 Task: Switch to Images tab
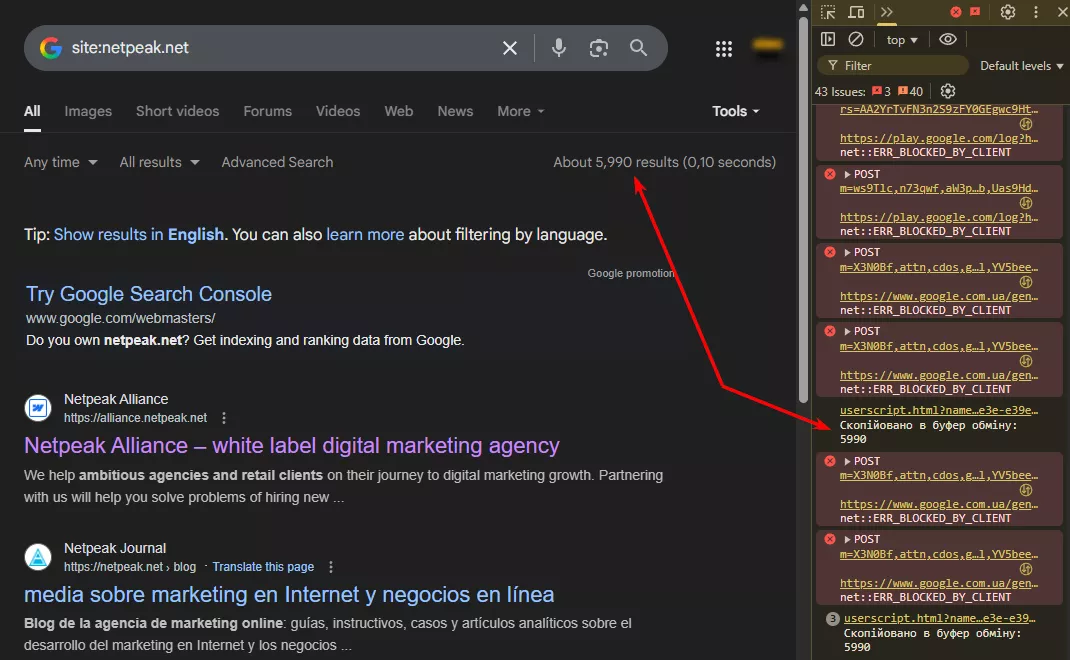pos(88,111)
